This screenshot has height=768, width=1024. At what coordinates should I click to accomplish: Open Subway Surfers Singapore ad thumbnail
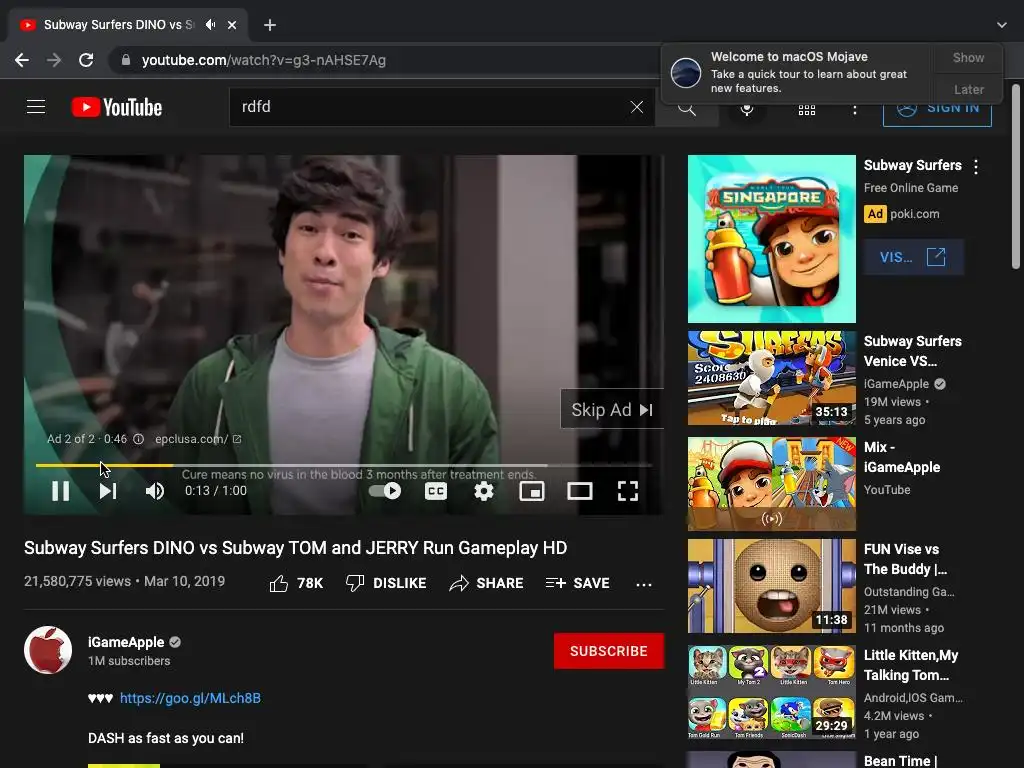tap(772, 239)
